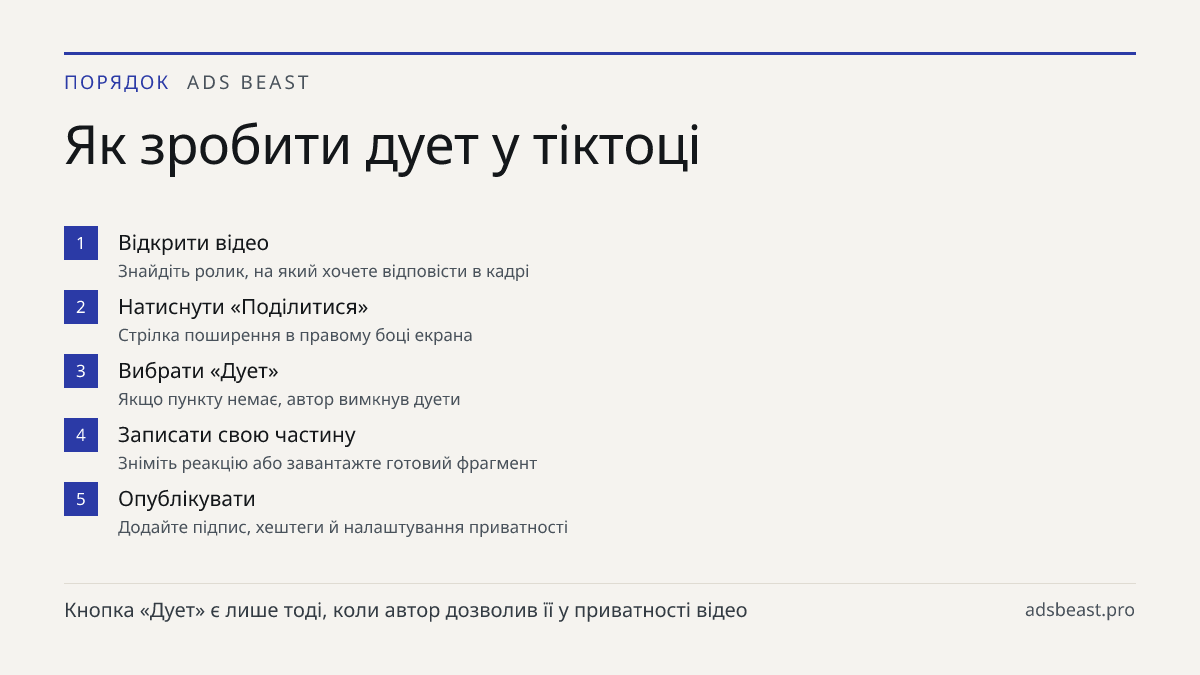This screenshot has height=675, width=1200.
Task: Click description «Зніміть реакцію або завантажте готовий фрагмент»
Action: coord(327,463)
